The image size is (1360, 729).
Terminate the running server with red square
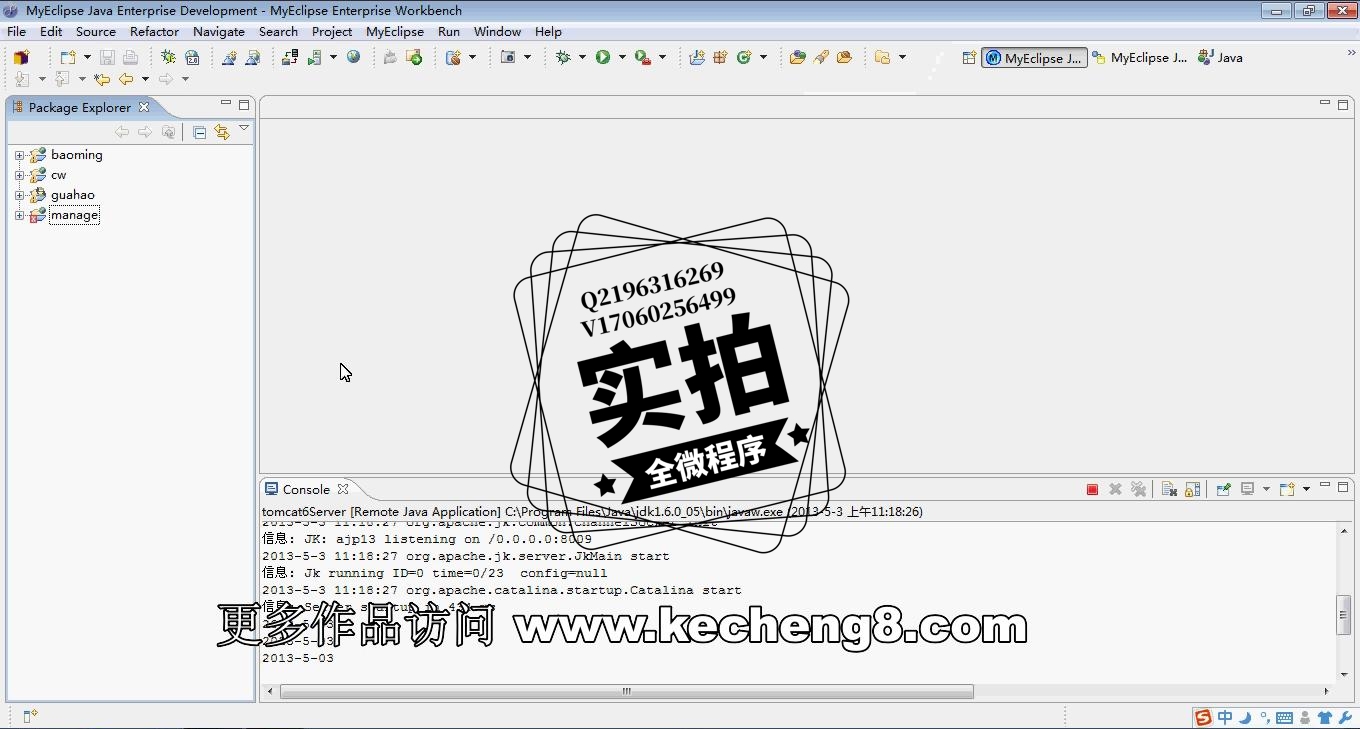coord(1092,489)
